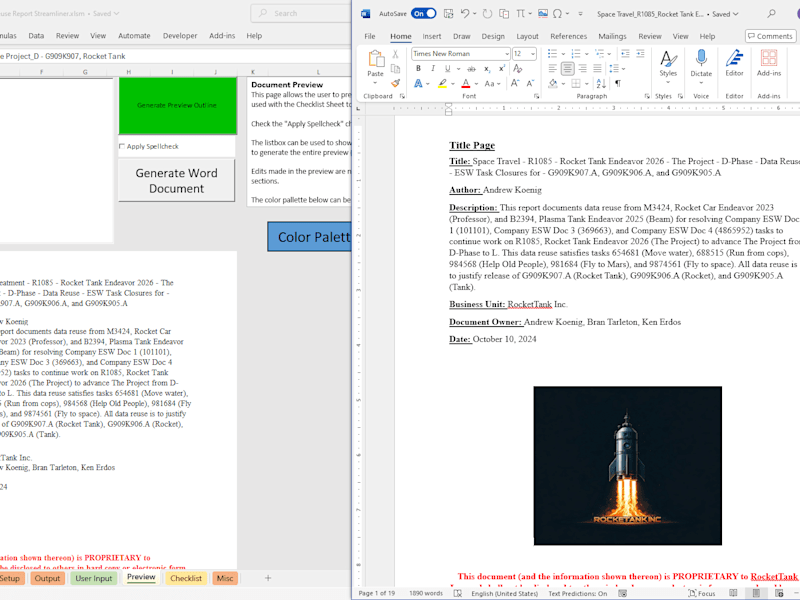
Task: Toggle Subscript formatting
Action: click(x=487, y=68)
